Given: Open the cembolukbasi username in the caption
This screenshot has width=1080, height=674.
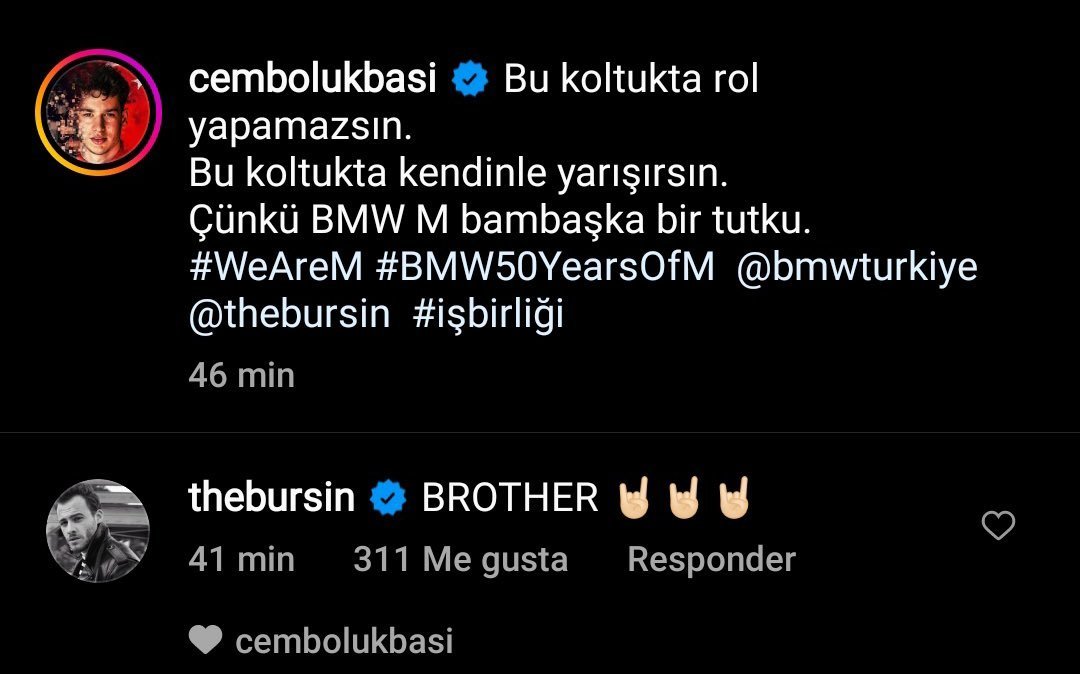Looking at the screenshot, I should [x=313, y=78].
